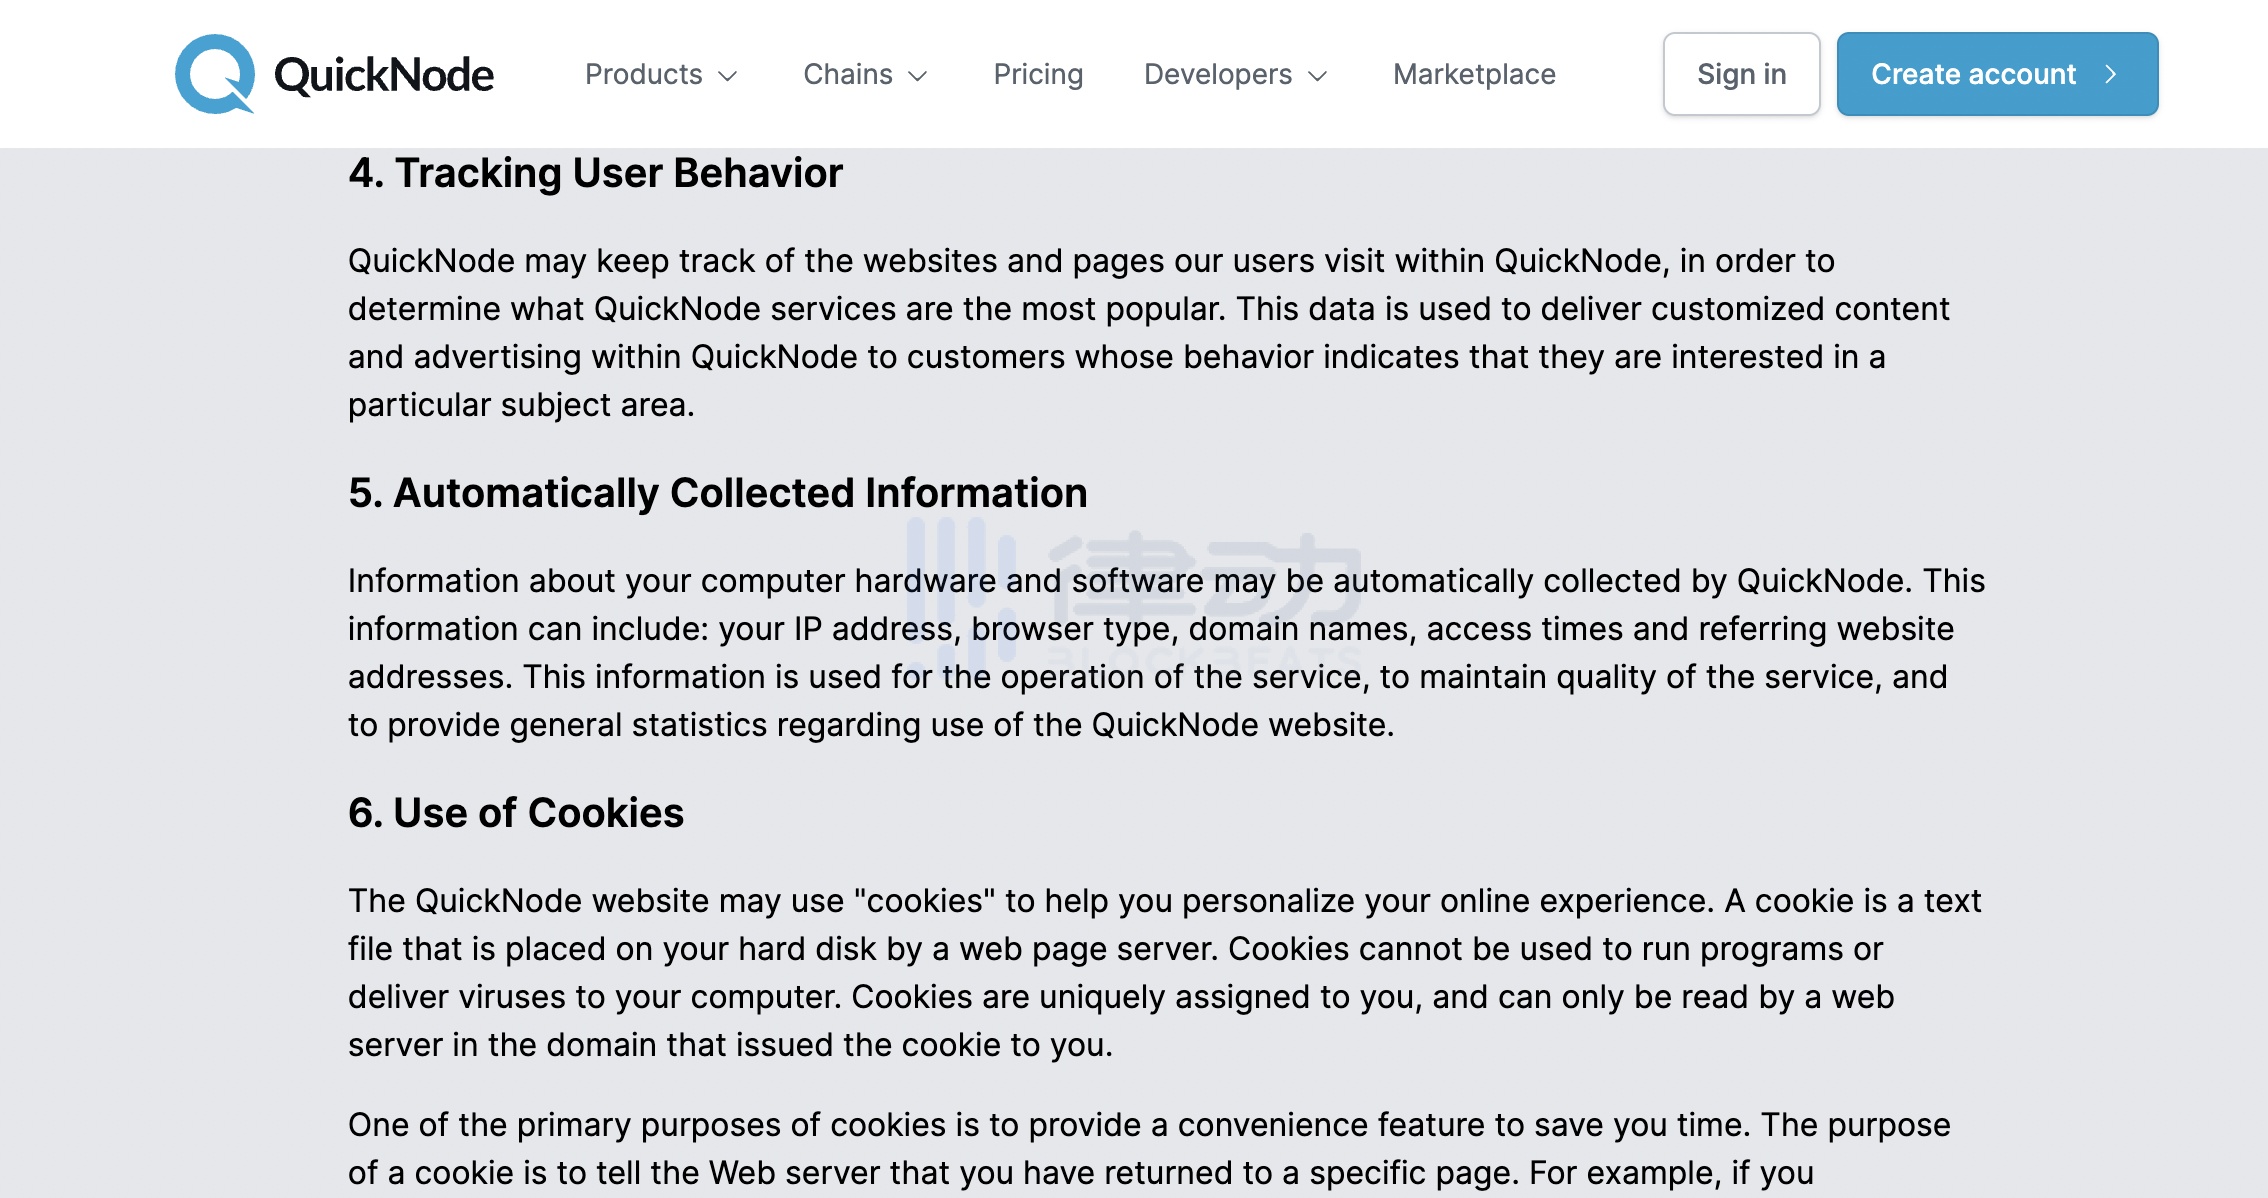Visit the Marketplace link
Viewport: 2268px width, 1198px height.
[1474, 74]
